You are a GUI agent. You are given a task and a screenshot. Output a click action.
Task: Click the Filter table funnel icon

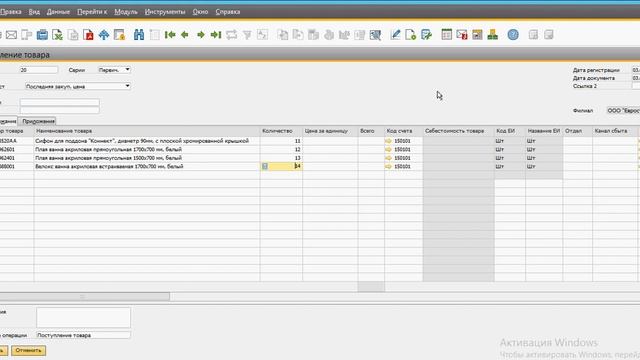pyautogui.click(x=247, y=35)
